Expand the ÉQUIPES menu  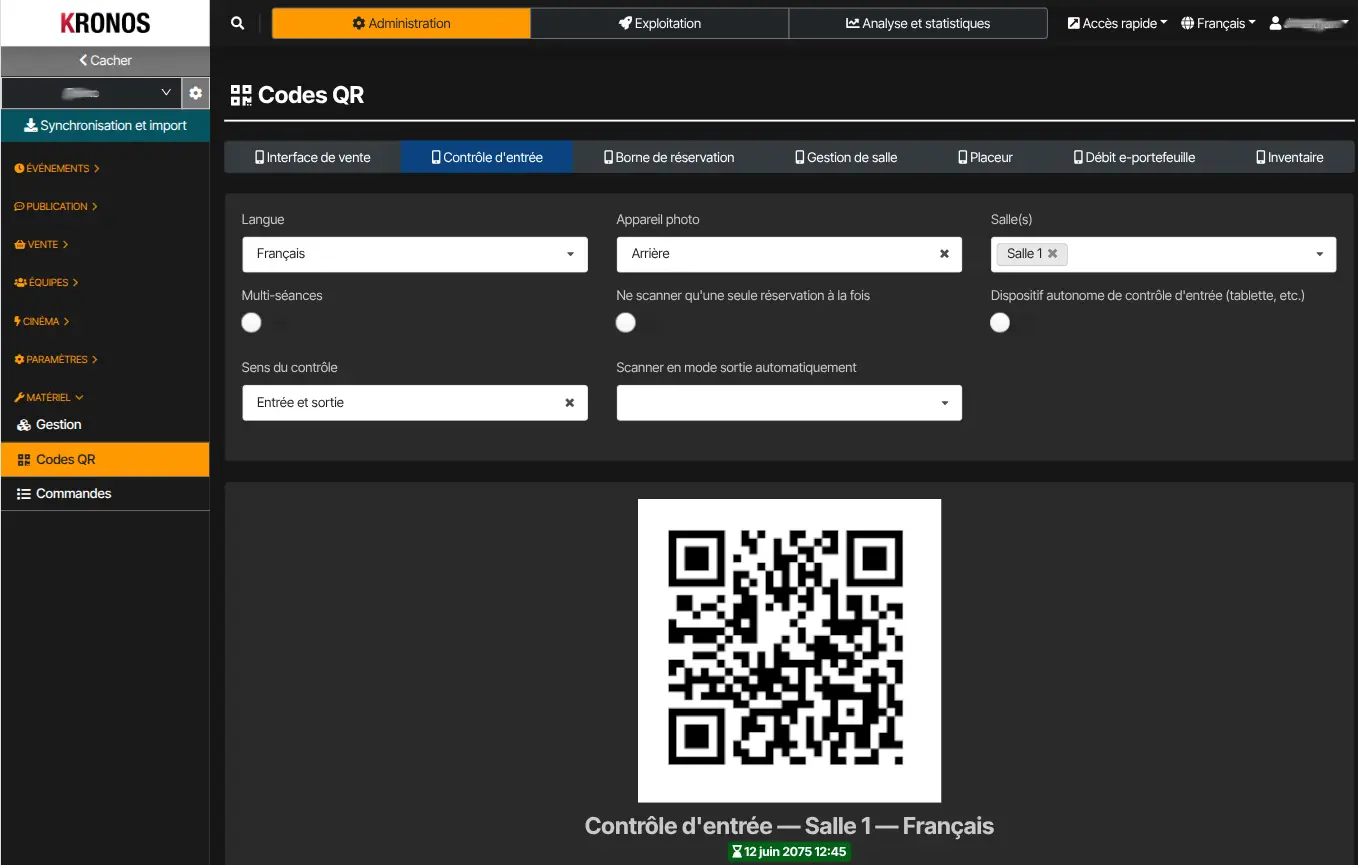(46, 282)
